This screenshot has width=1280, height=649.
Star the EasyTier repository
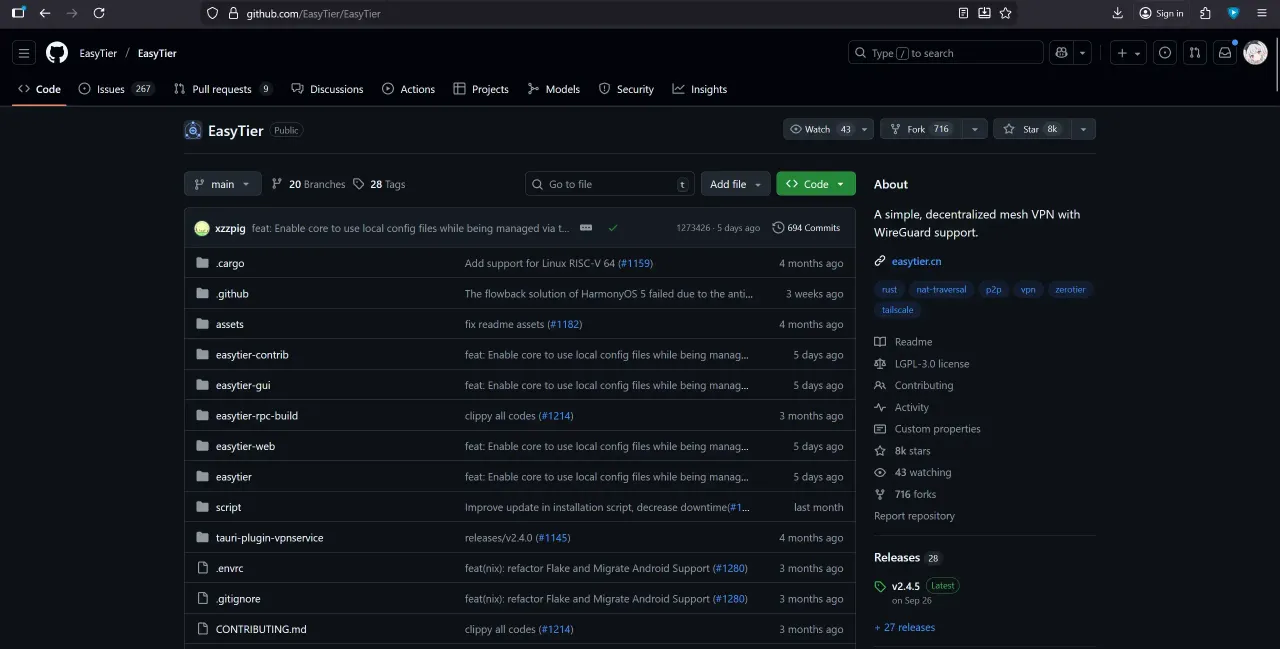(x=1031, y=129)
